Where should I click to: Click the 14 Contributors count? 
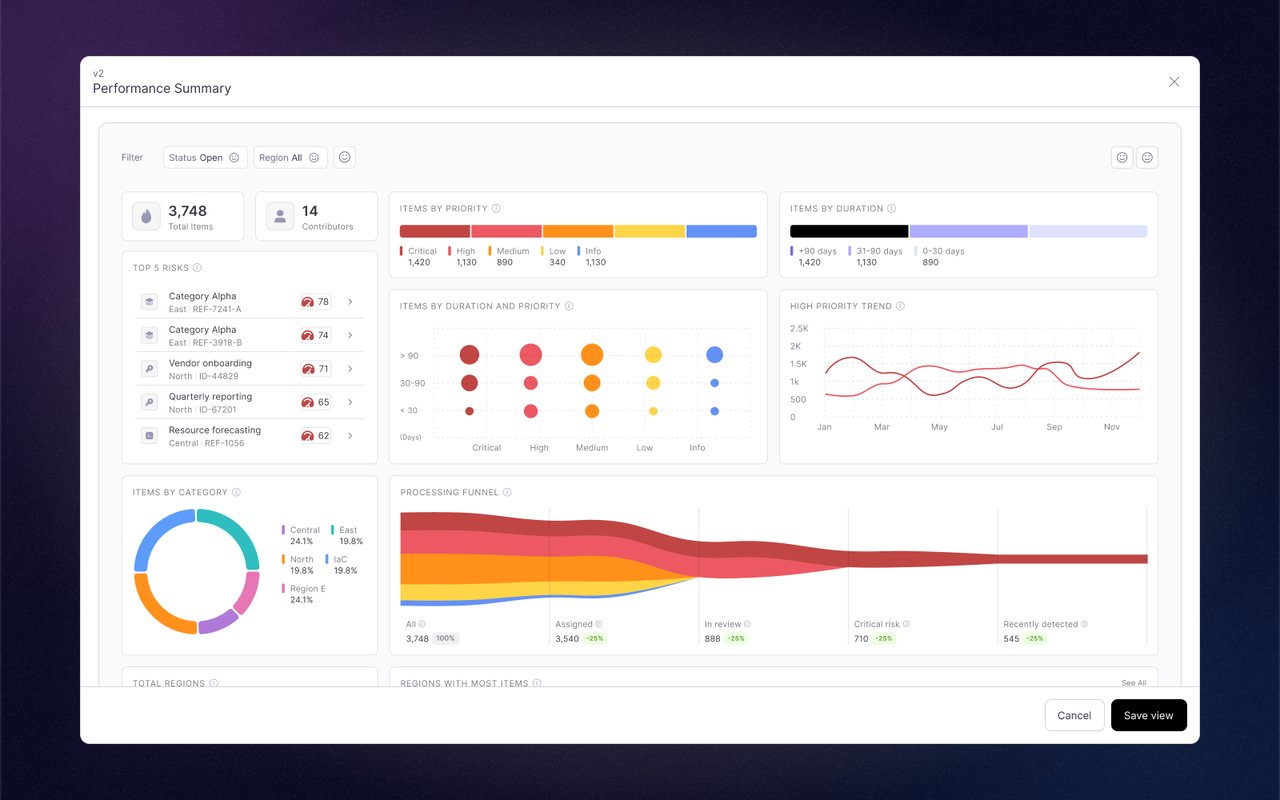310,211
